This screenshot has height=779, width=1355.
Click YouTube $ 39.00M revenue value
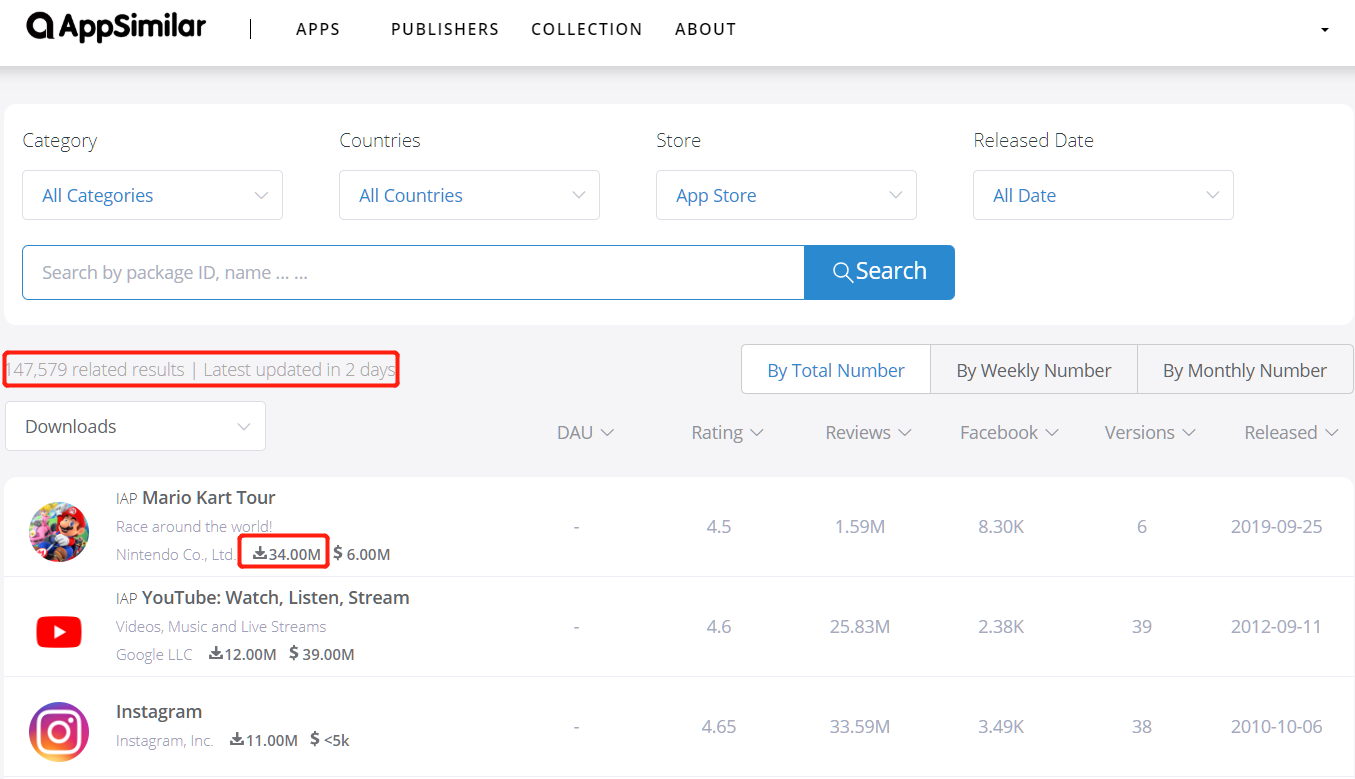pyautogui.click(x=322, y=654)
